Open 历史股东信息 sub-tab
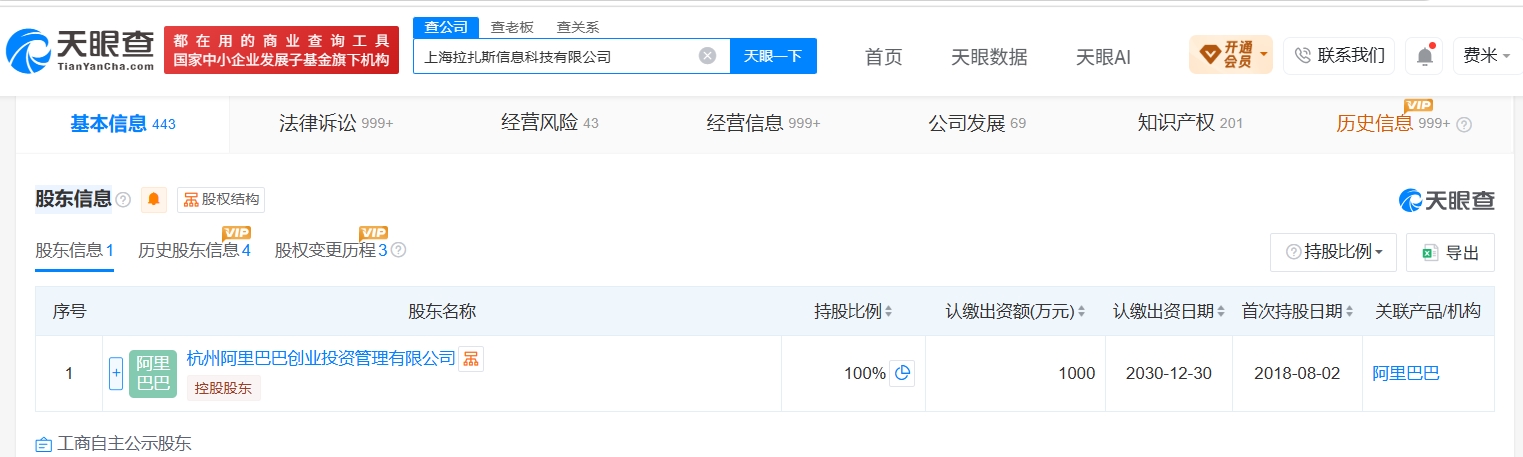This screenshot has width=1523, height=457. coord(194,250)
